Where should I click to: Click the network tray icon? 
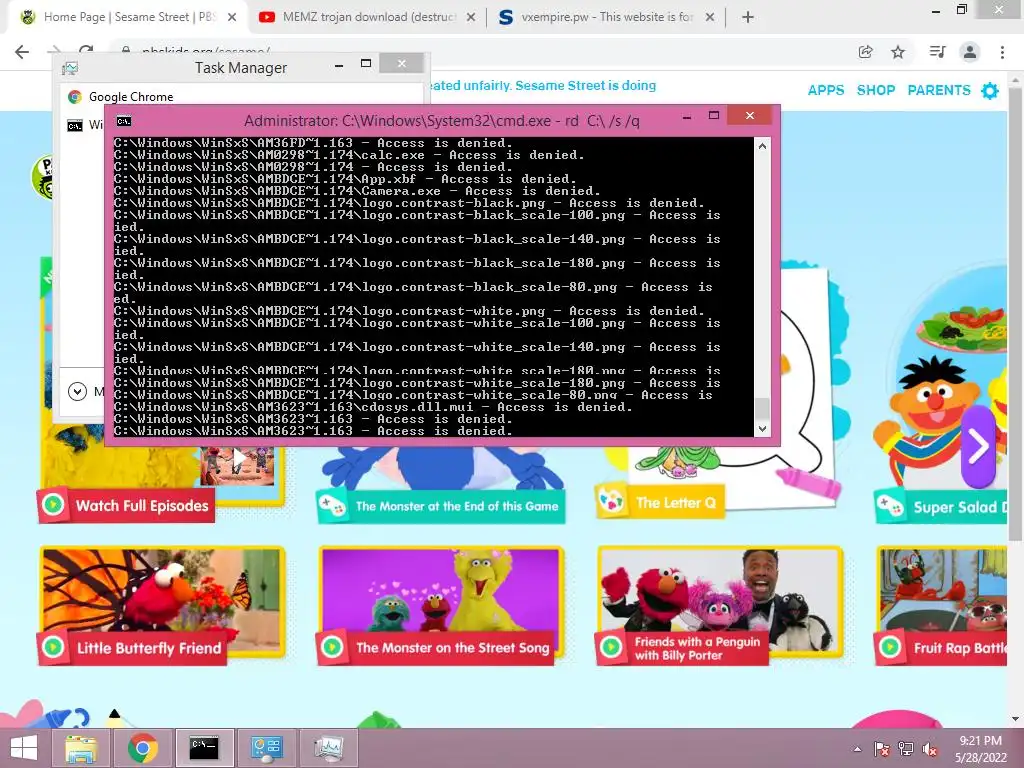point(905,749)
